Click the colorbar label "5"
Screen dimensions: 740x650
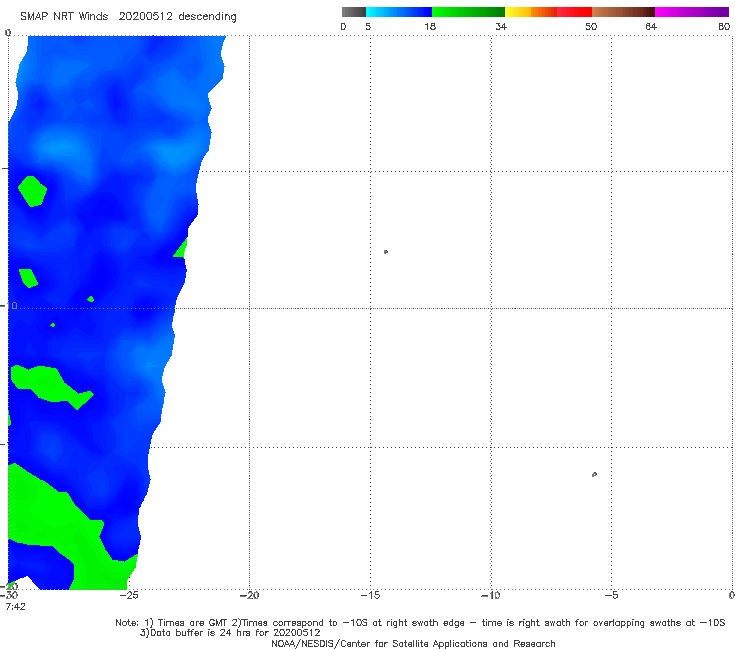(x=368, y=26)
